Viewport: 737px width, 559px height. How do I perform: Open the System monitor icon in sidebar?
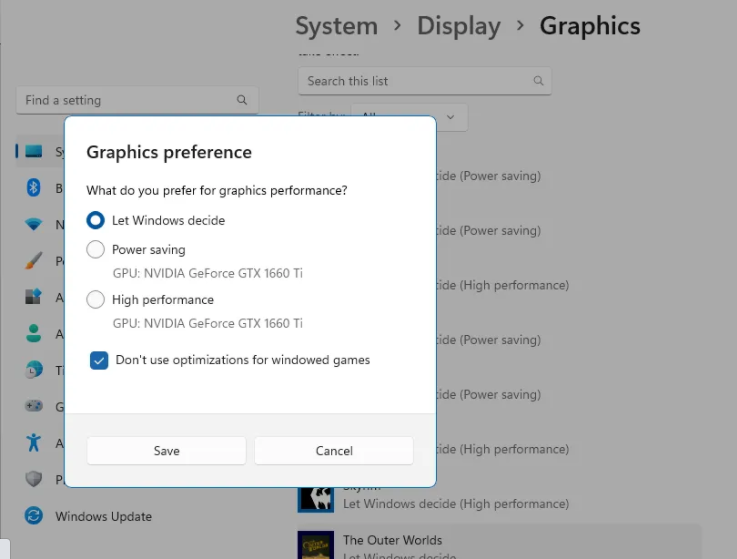coord(33,151)
